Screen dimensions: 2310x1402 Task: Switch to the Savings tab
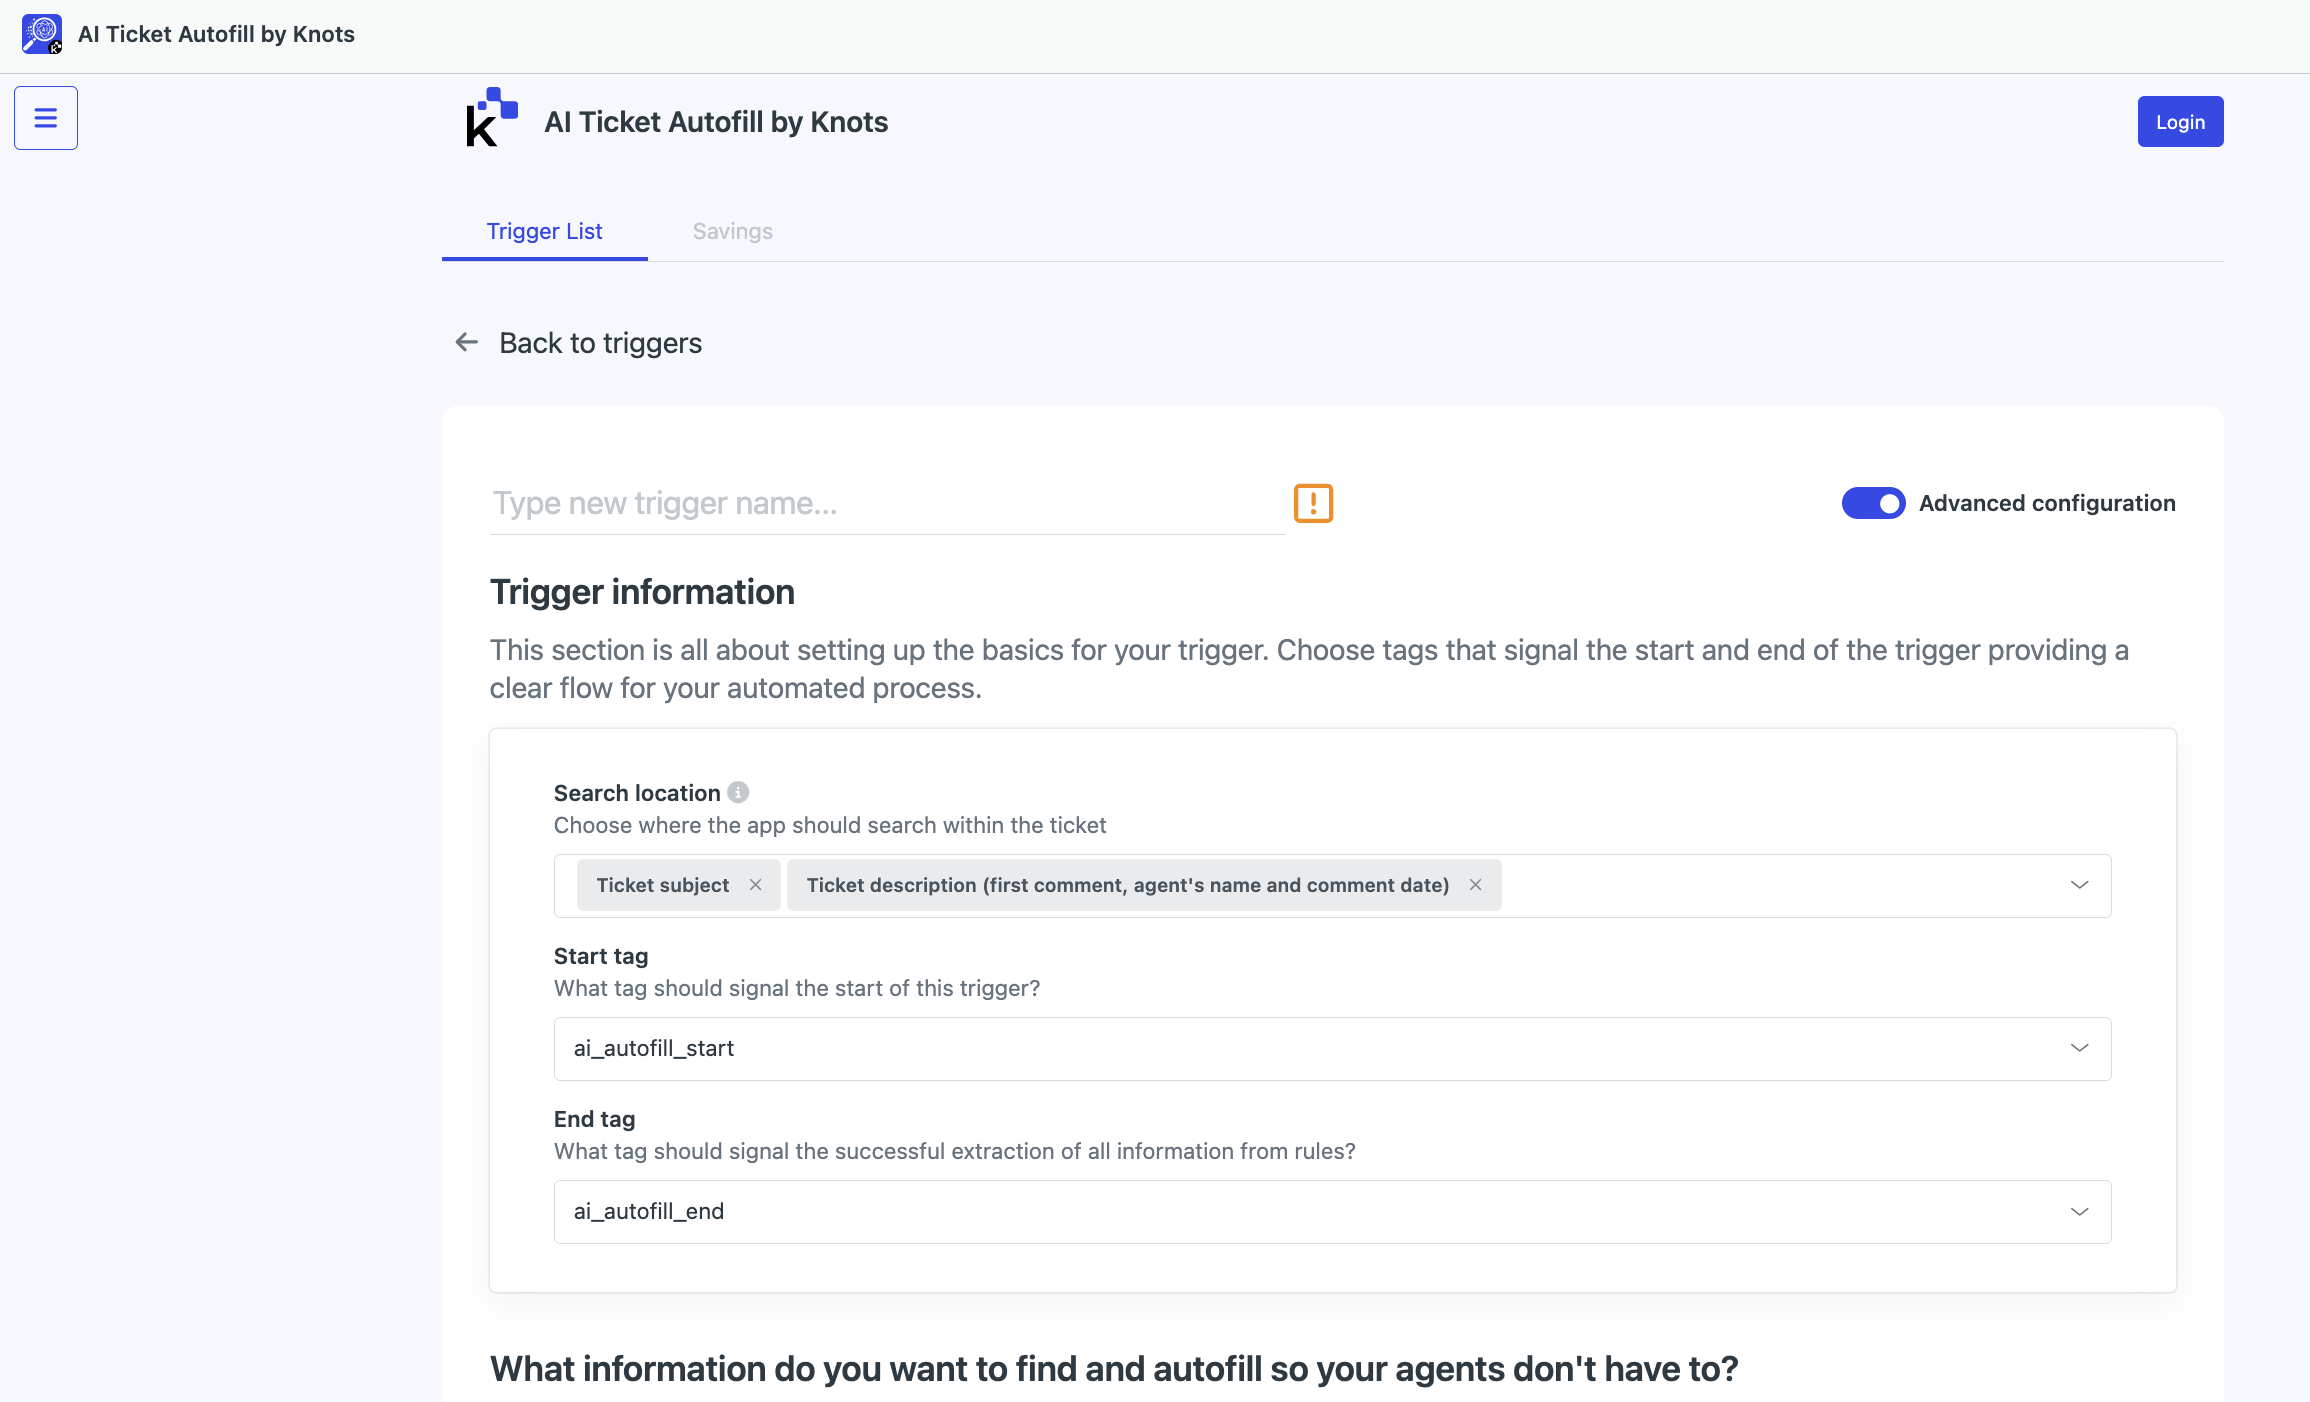[732, 231]
